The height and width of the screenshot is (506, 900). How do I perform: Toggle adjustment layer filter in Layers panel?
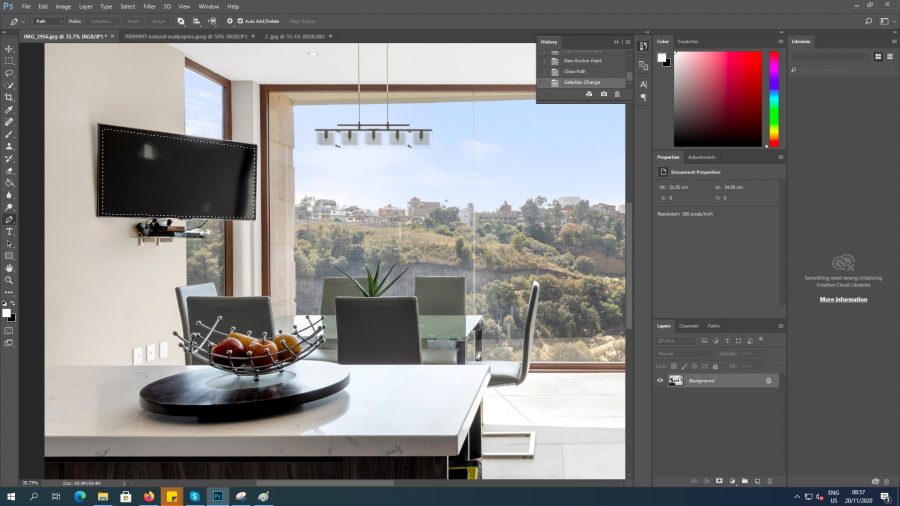click(x=716, y=341)
